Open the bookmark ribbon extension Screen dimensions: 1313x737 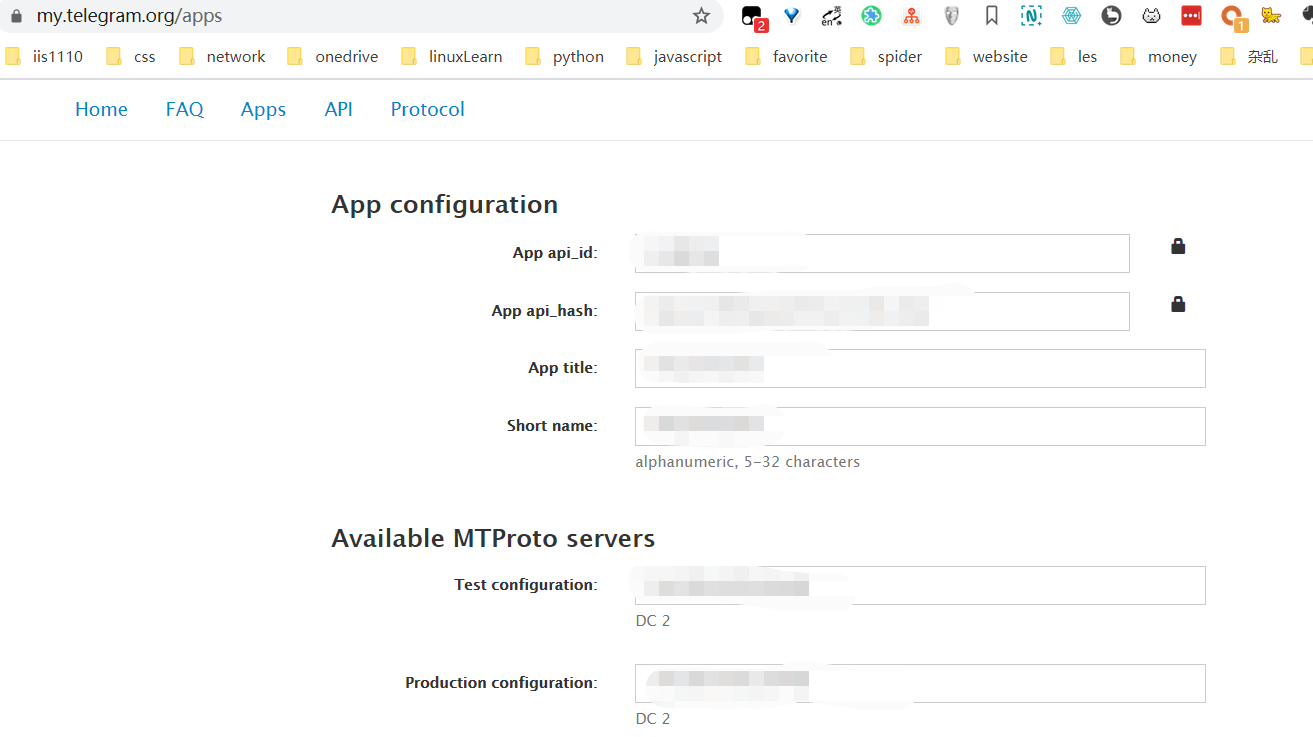991,15
